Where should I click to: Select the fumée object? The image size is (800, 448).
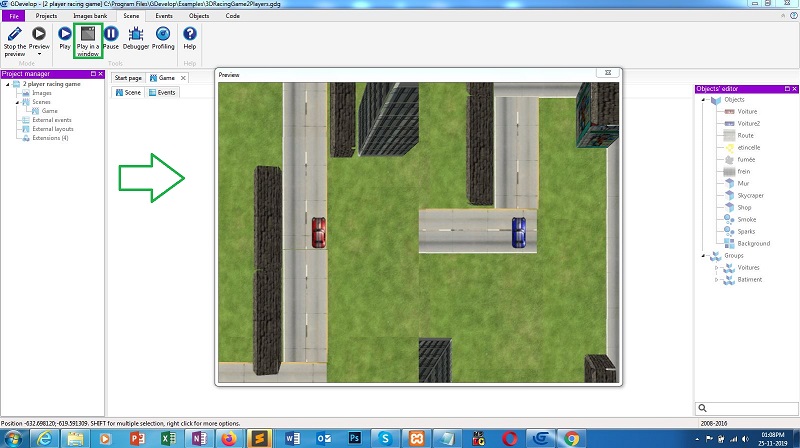[746, 160]
